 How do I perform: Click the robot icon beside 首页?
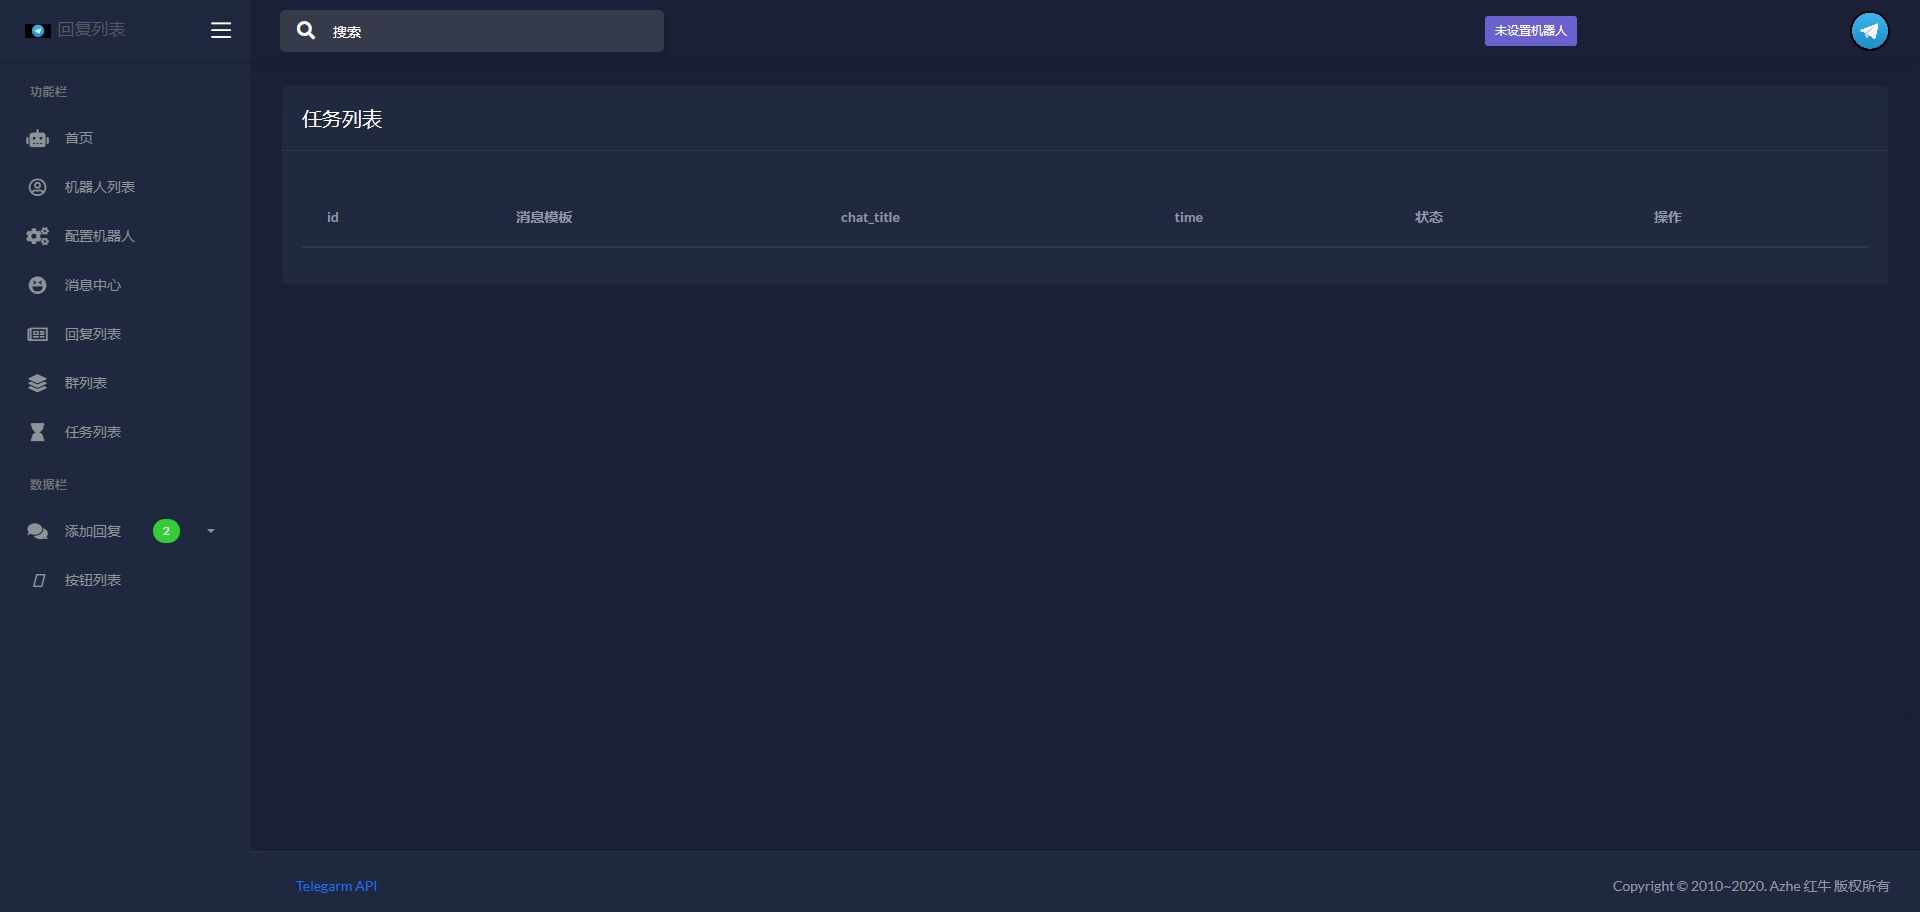pyautogui.click(x=38, y=138)
